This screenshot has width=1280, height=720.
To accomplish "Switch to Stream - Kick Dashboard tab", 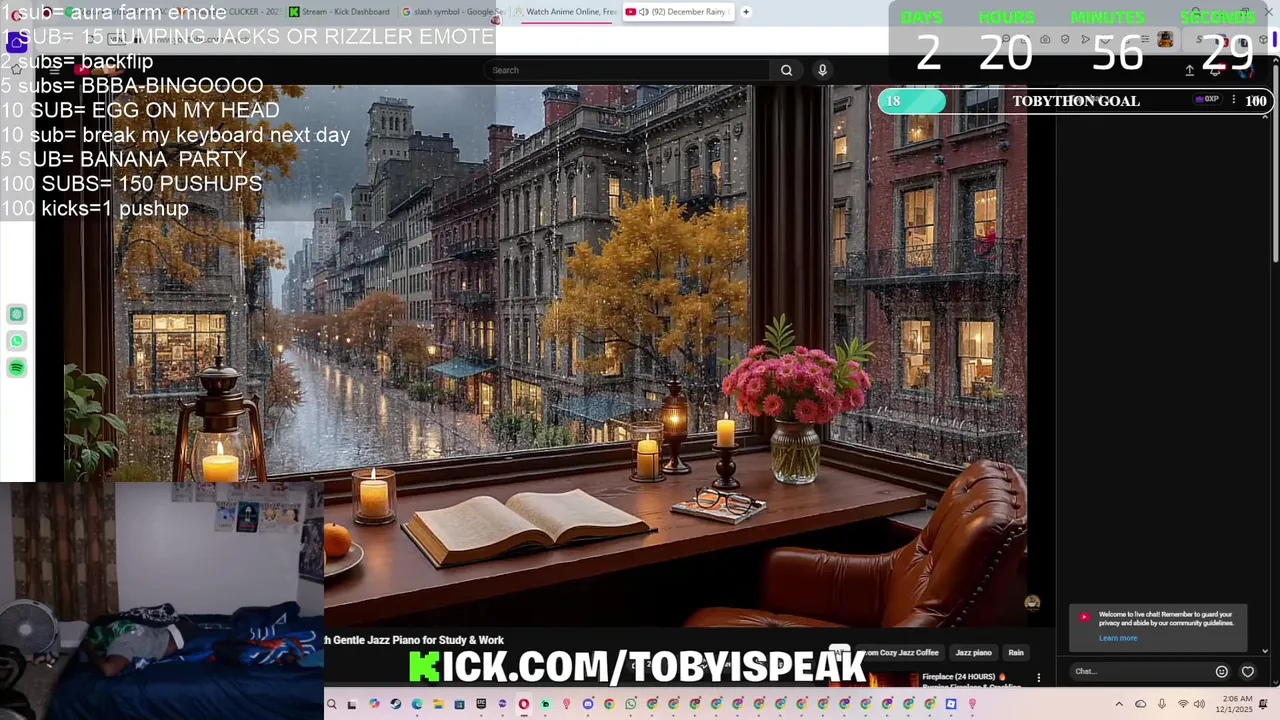I will coord(340,12).
